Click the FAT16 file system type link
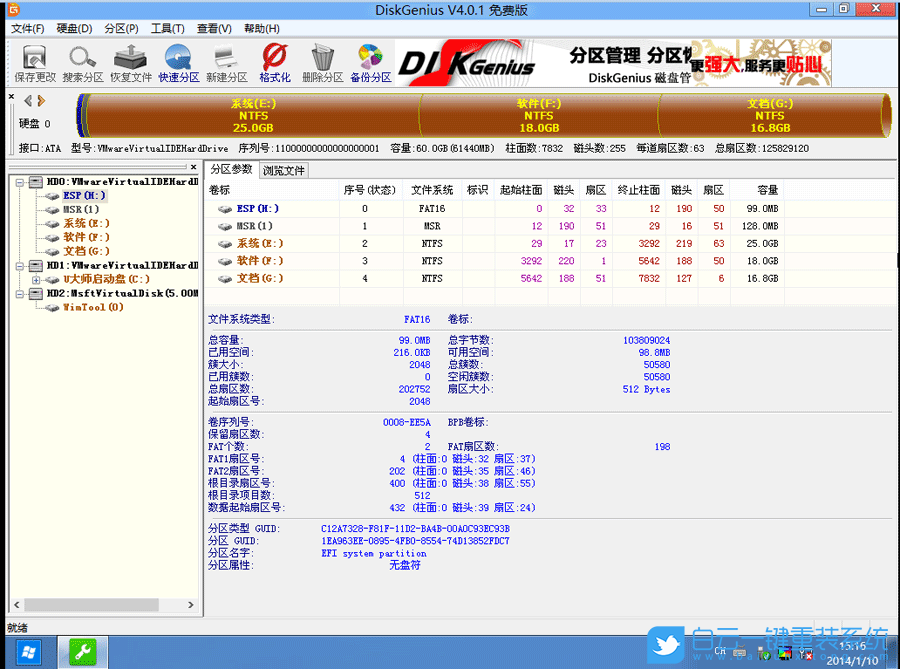900x669 pixels. coord(417,319)
